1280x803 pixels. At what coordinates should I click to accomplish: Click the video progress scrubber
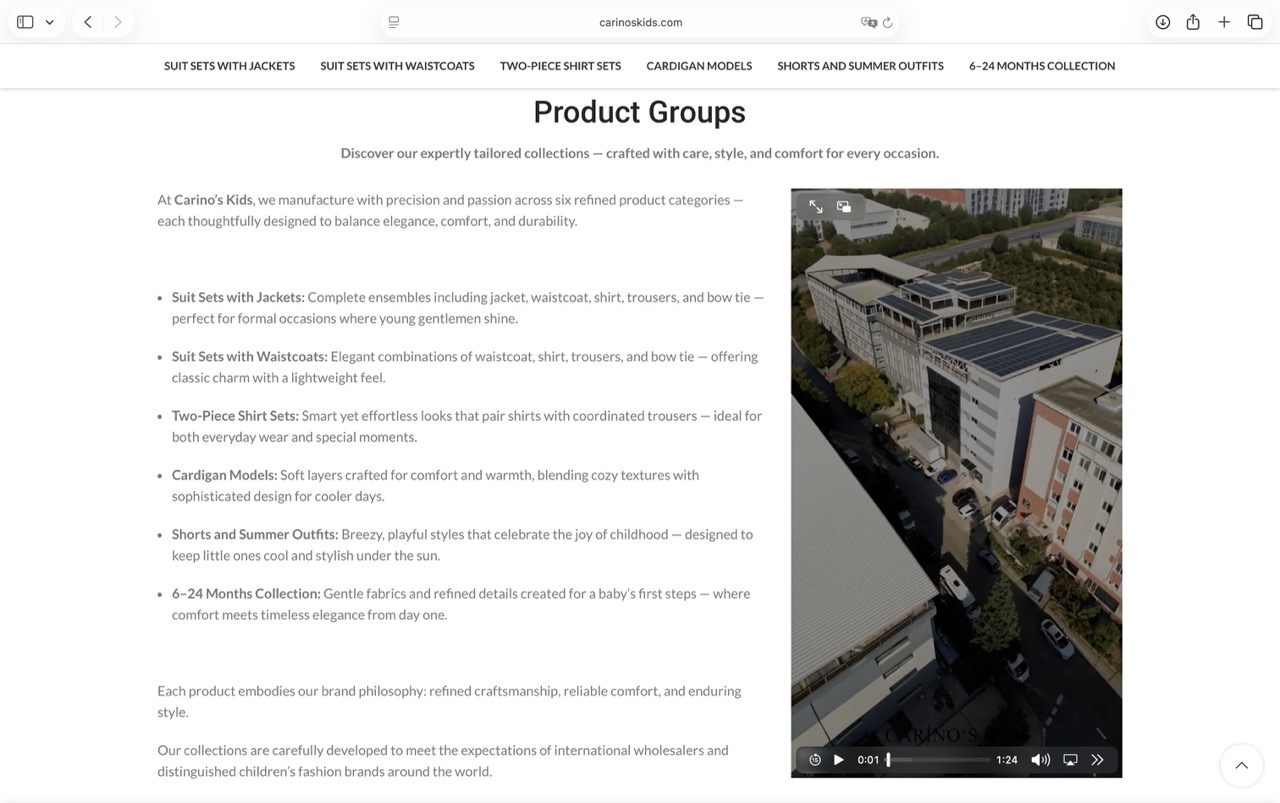click(937, 760)
